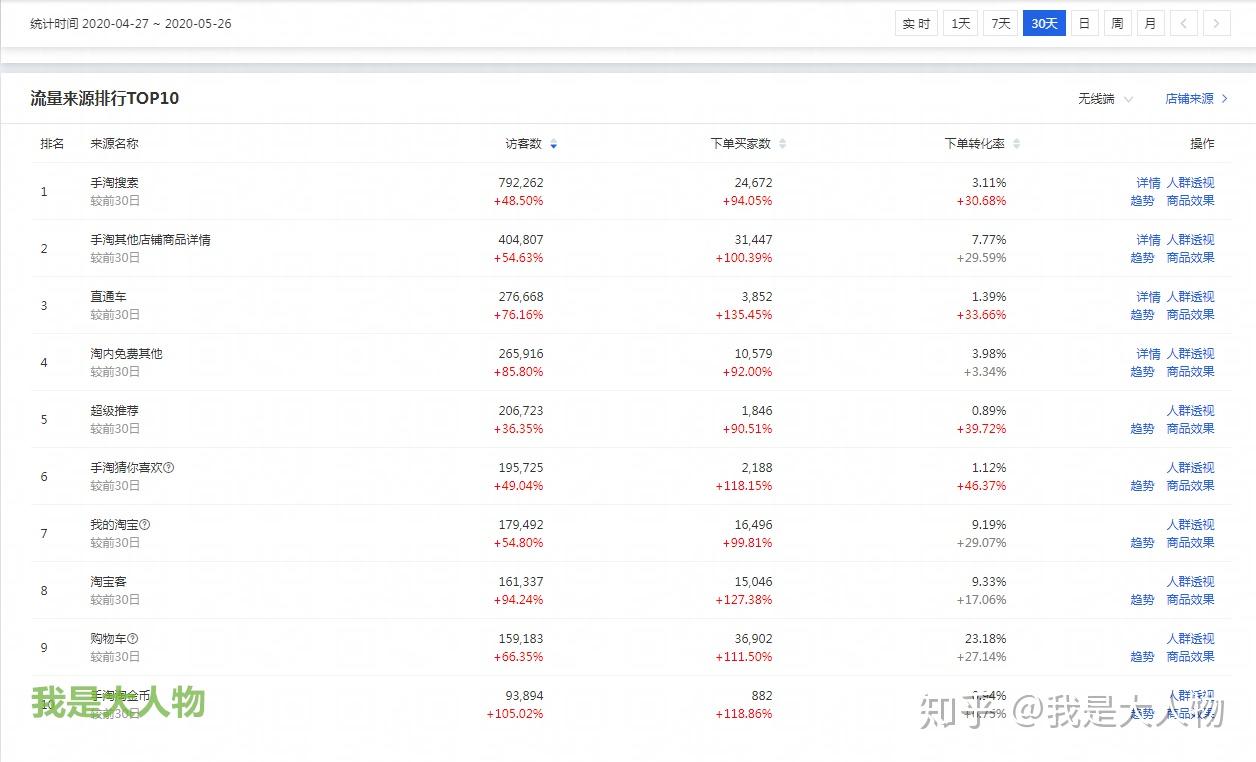Sort by 下单买家数 column arrow
Image resolution: width=1256 pixels, height=762 pixels.
pyautogui.click(x=783, y=144)
